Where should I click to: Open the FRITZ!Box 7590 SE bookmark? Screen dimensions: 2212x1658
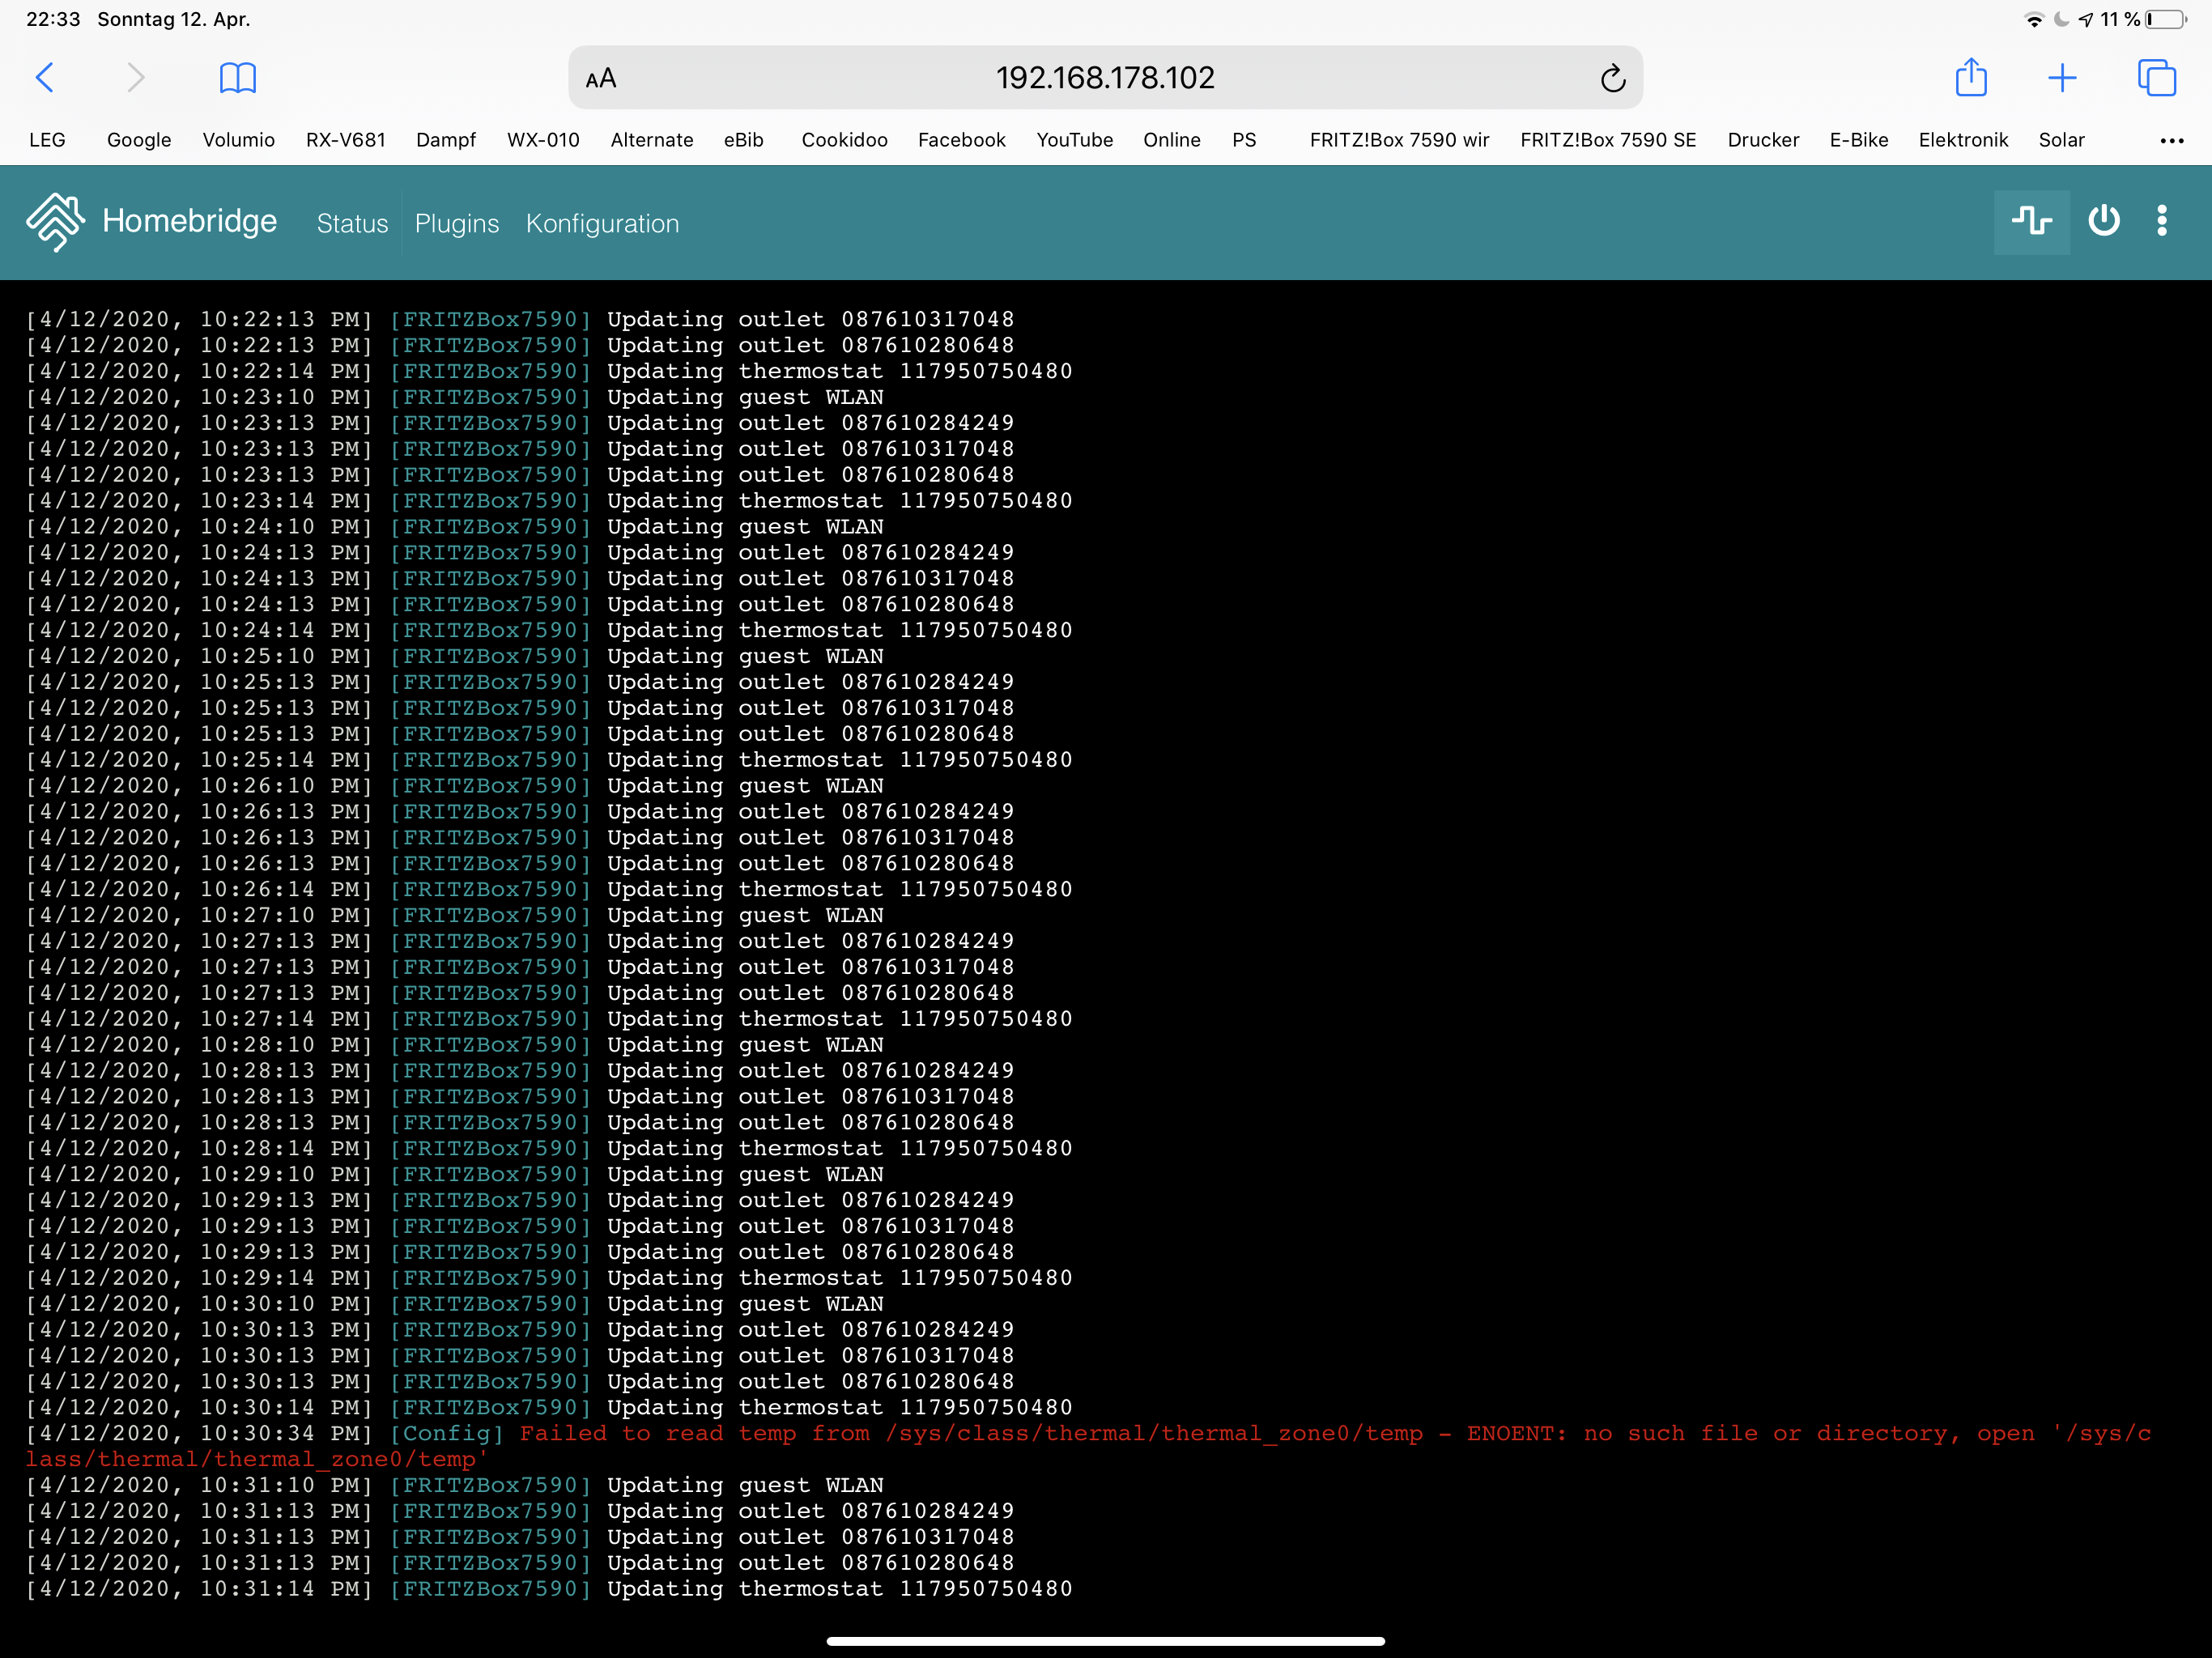point(1607,140)
